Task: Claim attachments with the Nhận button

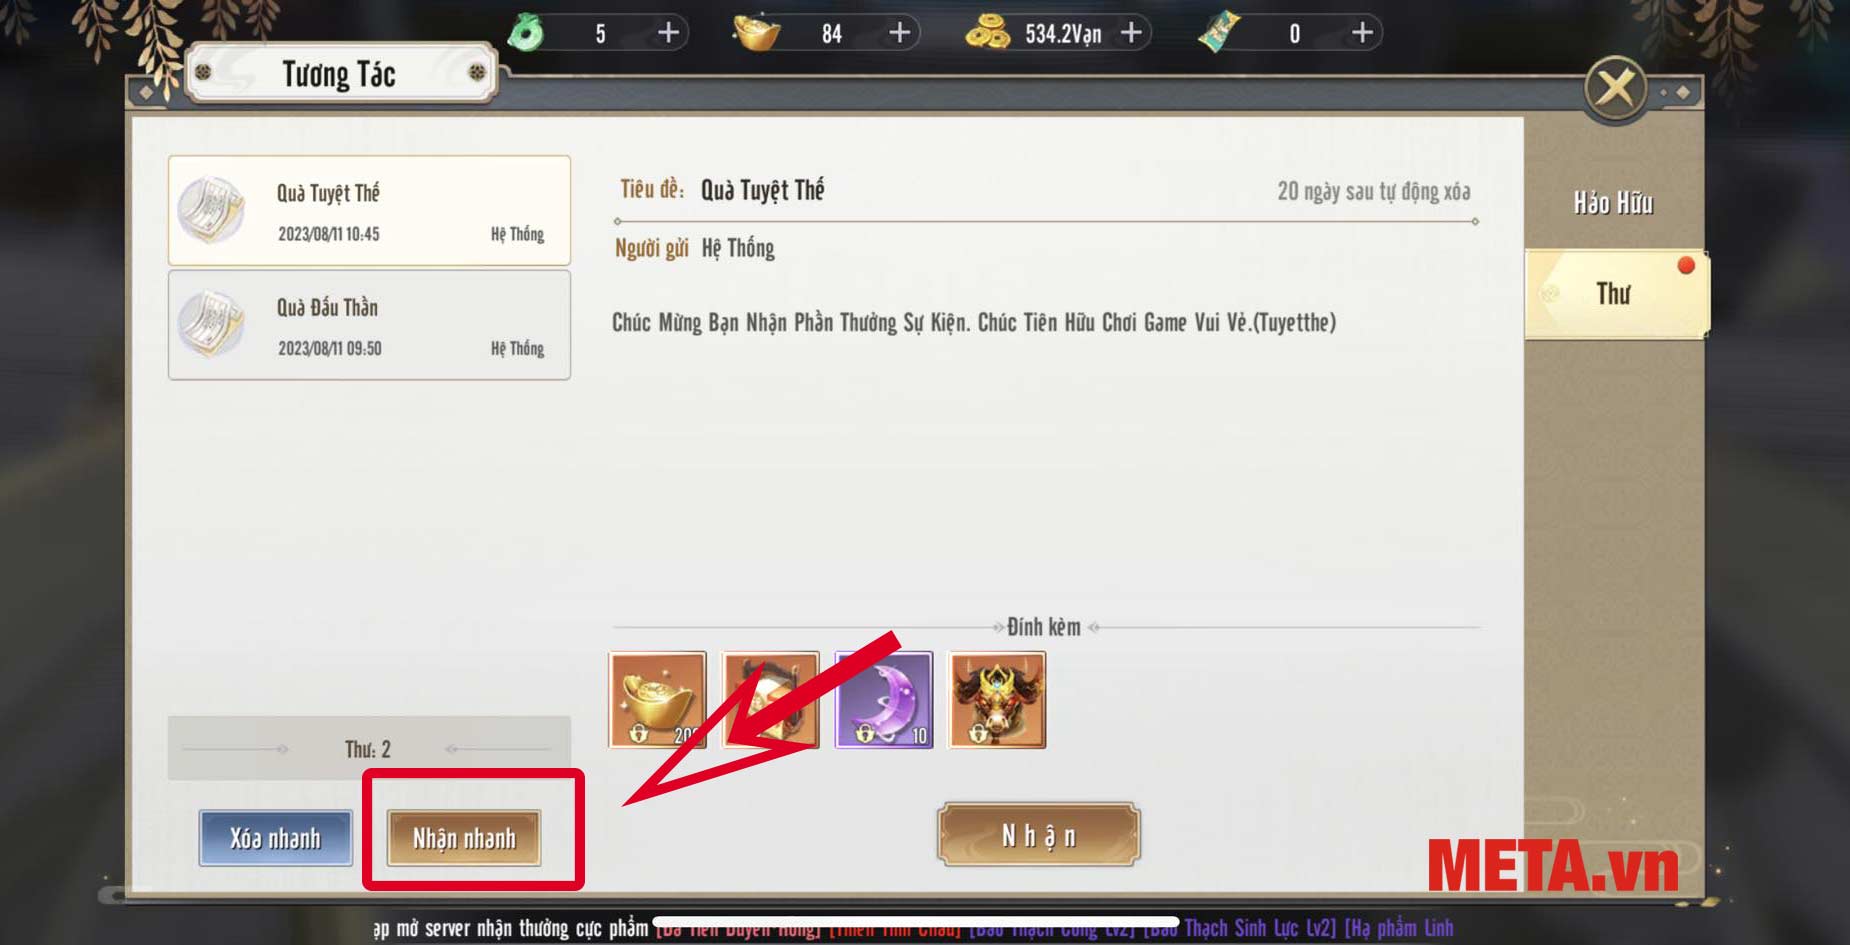Action: coord(1039,835)
